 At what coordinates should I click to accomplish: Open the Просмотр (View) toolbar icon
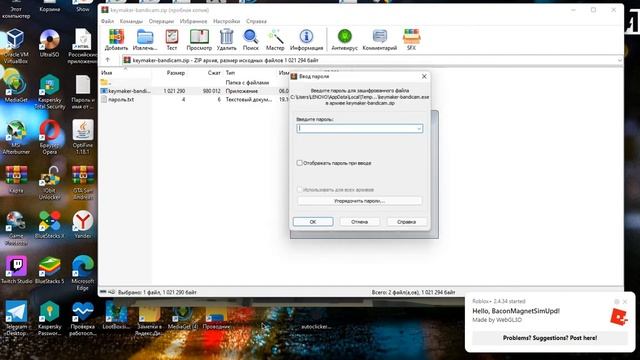[199, 40]
